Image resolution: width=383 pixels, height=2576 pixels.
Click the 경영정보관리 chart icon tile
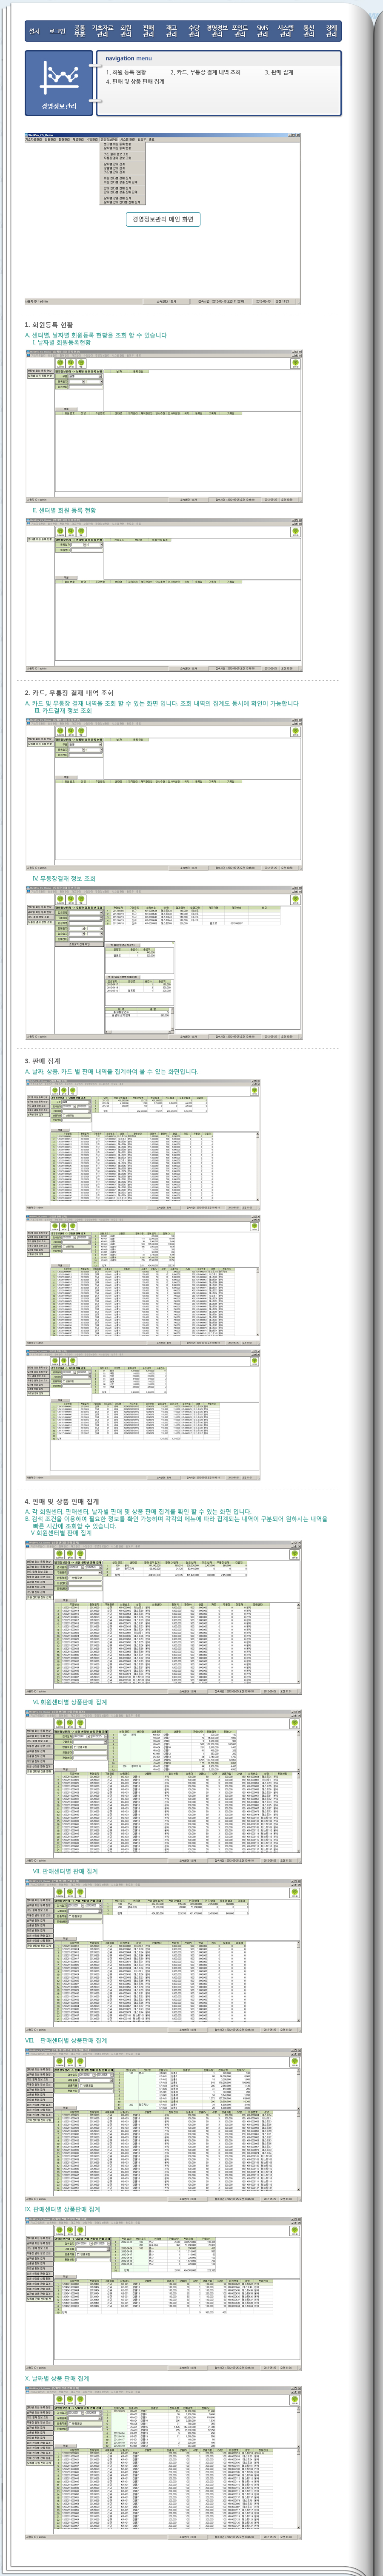(59, 82)
